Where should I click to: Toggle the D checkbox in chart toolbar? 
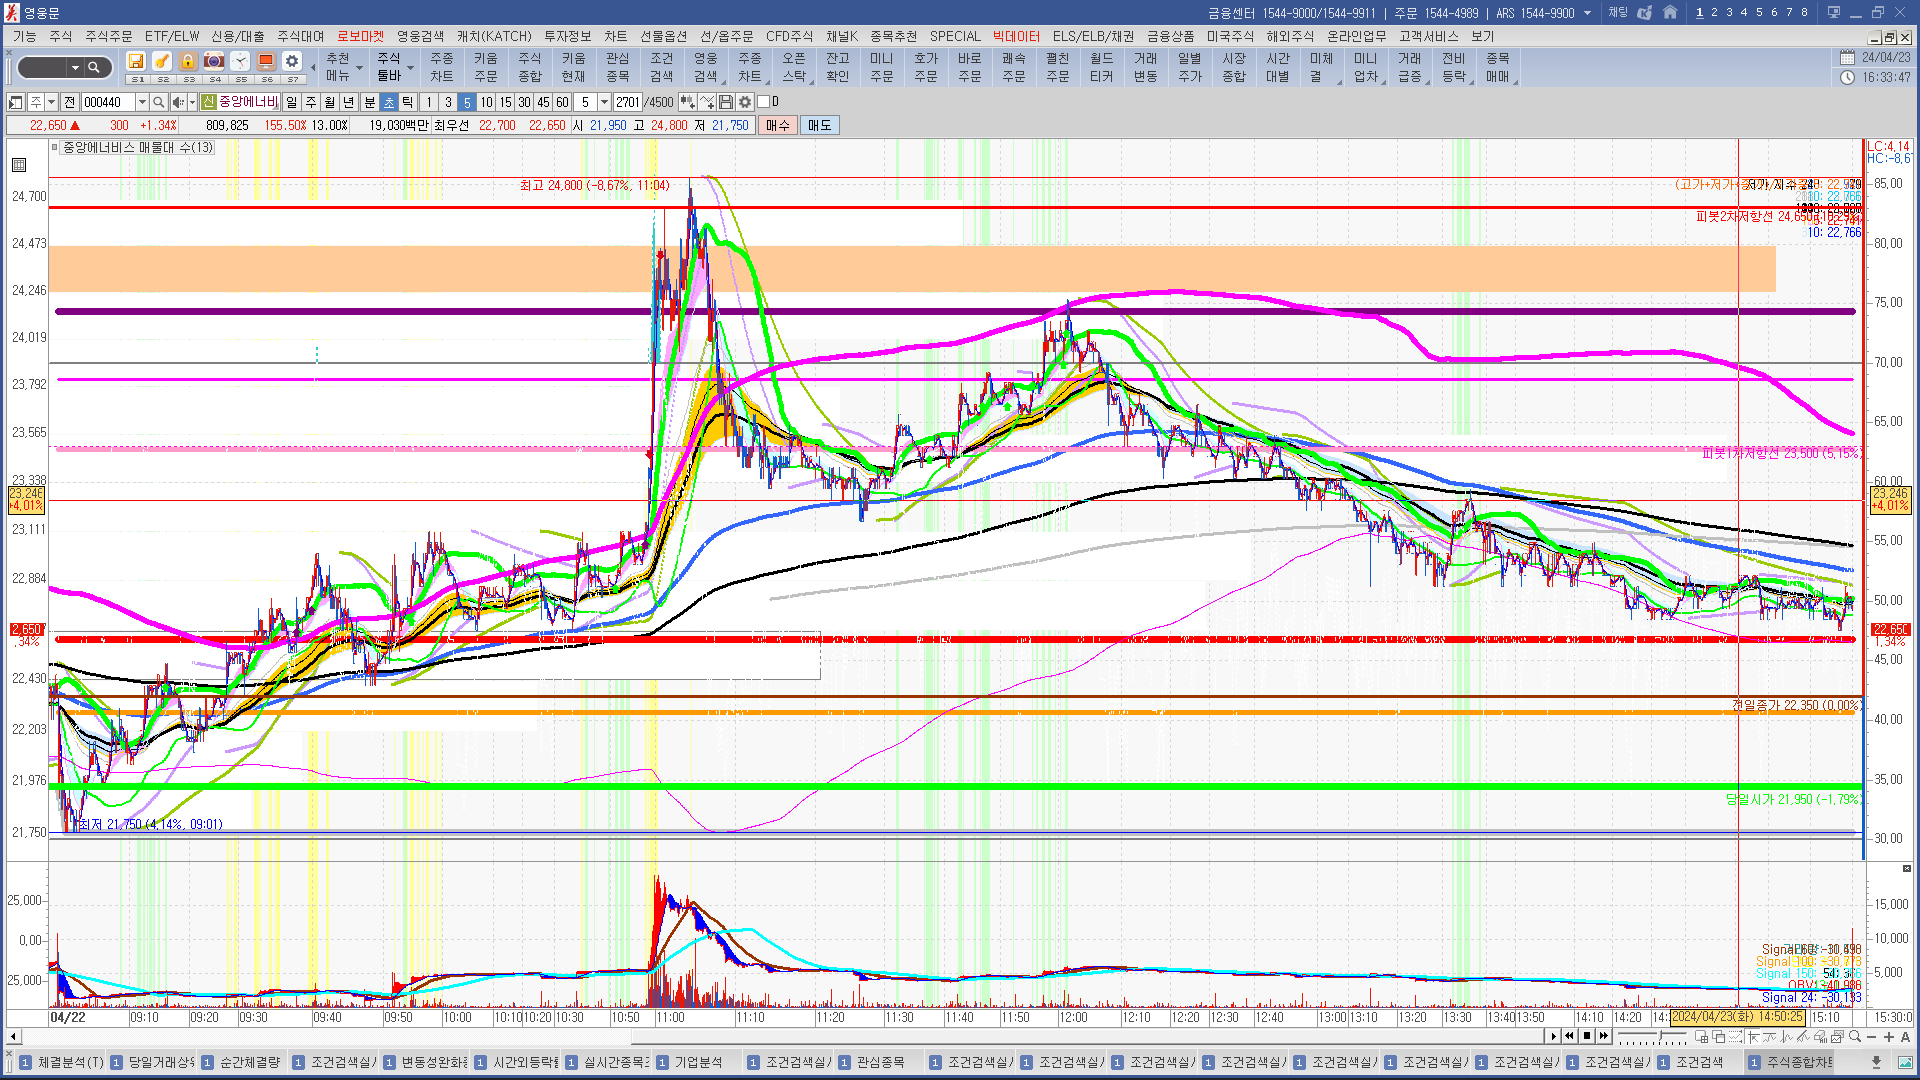(764, 102)
